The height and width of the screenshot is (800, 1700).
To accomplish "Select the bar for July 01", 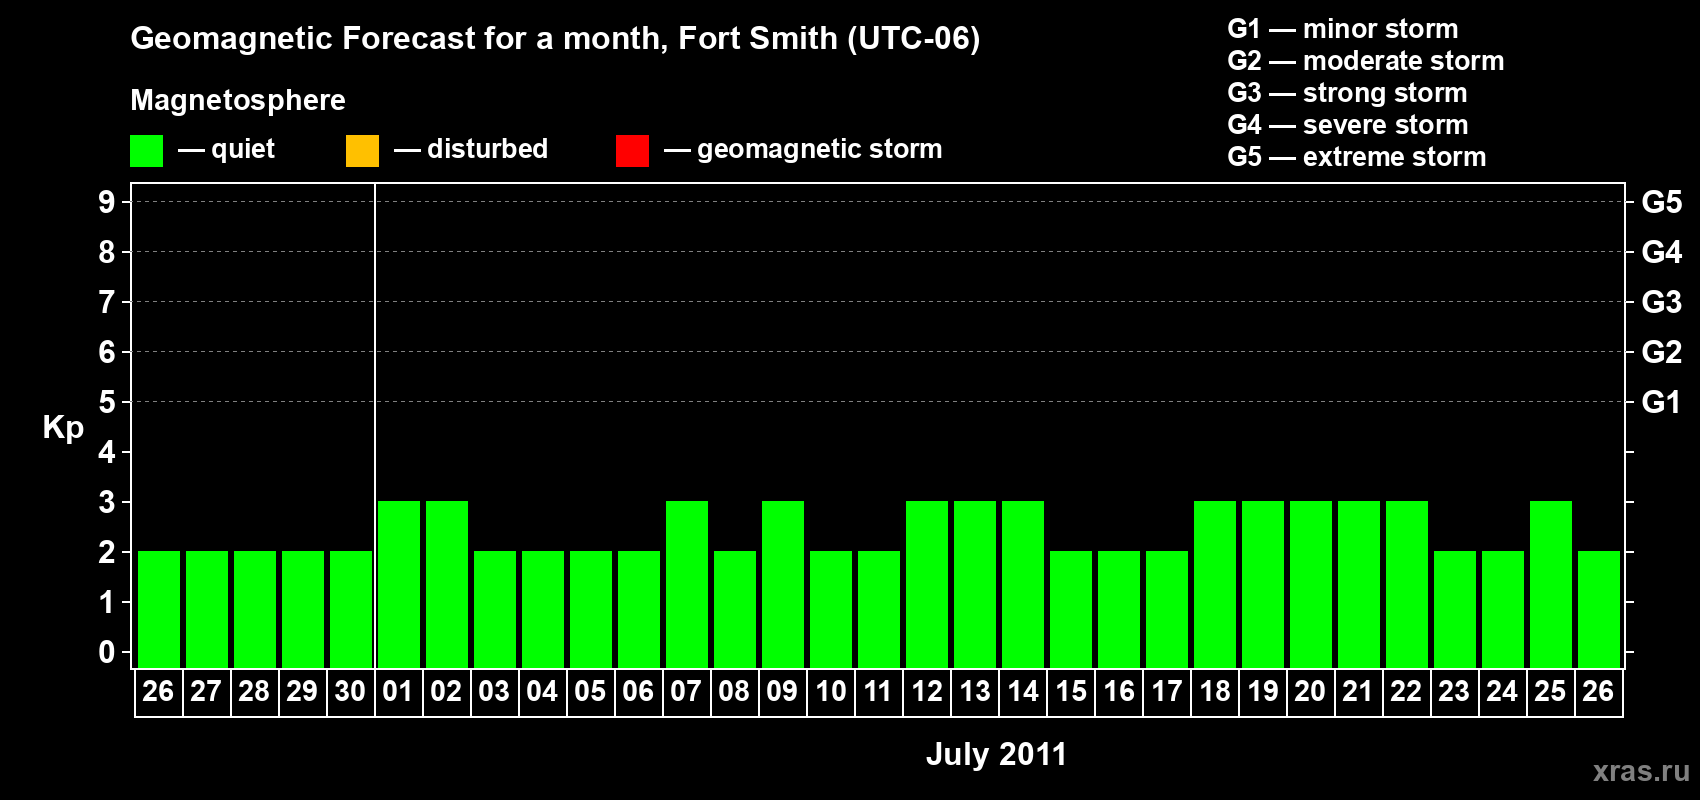I will click(x=399, y=584).
